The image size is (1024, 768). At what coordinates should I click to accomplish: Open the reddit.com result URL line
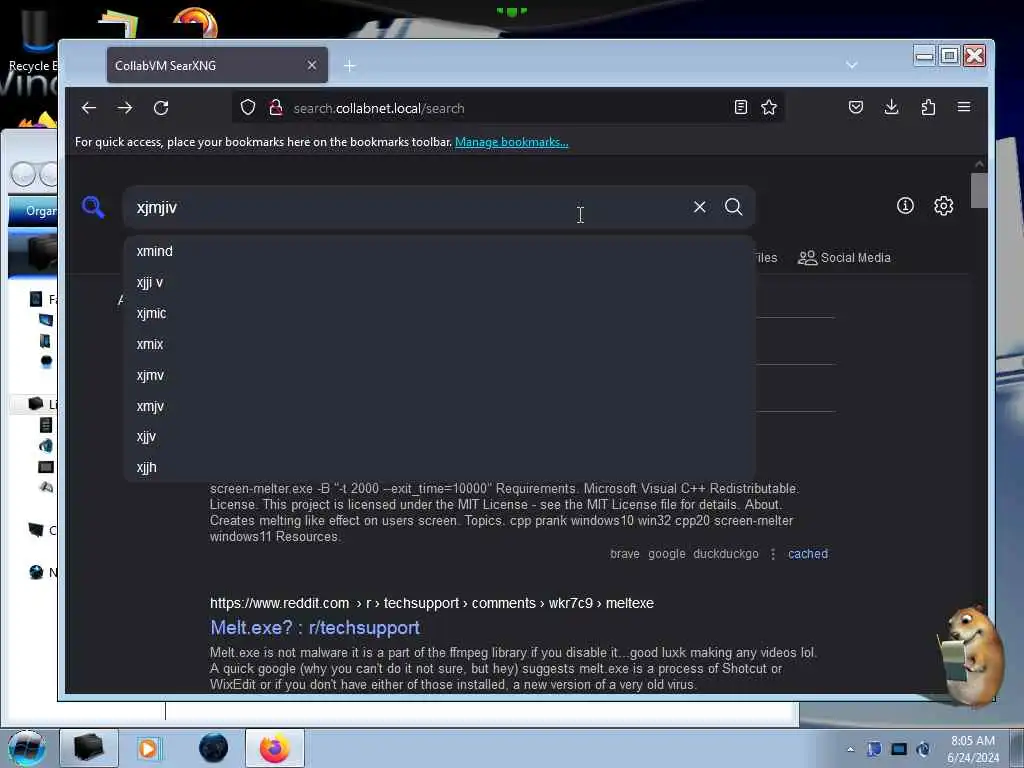(x=432, y=603)
